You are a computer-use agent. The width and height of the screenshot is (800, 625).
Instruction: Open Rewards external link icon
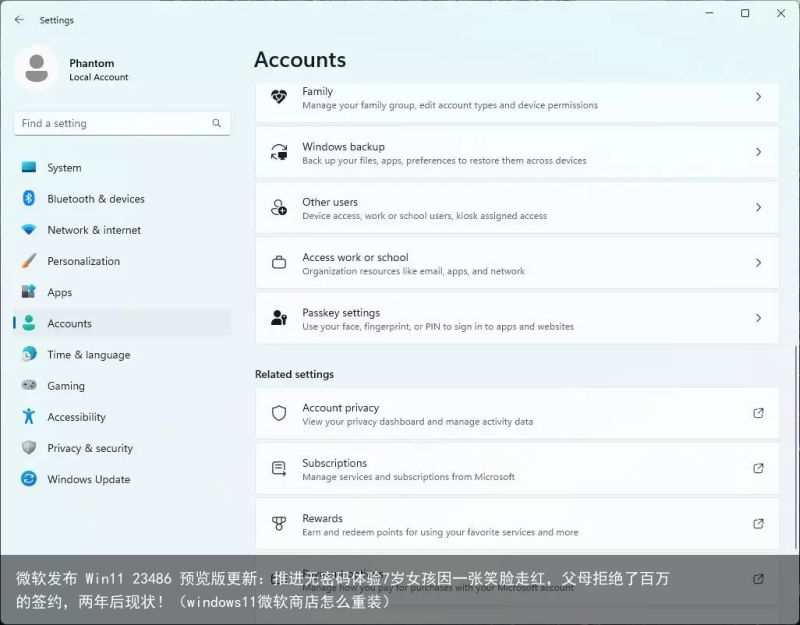click(759, 523)
